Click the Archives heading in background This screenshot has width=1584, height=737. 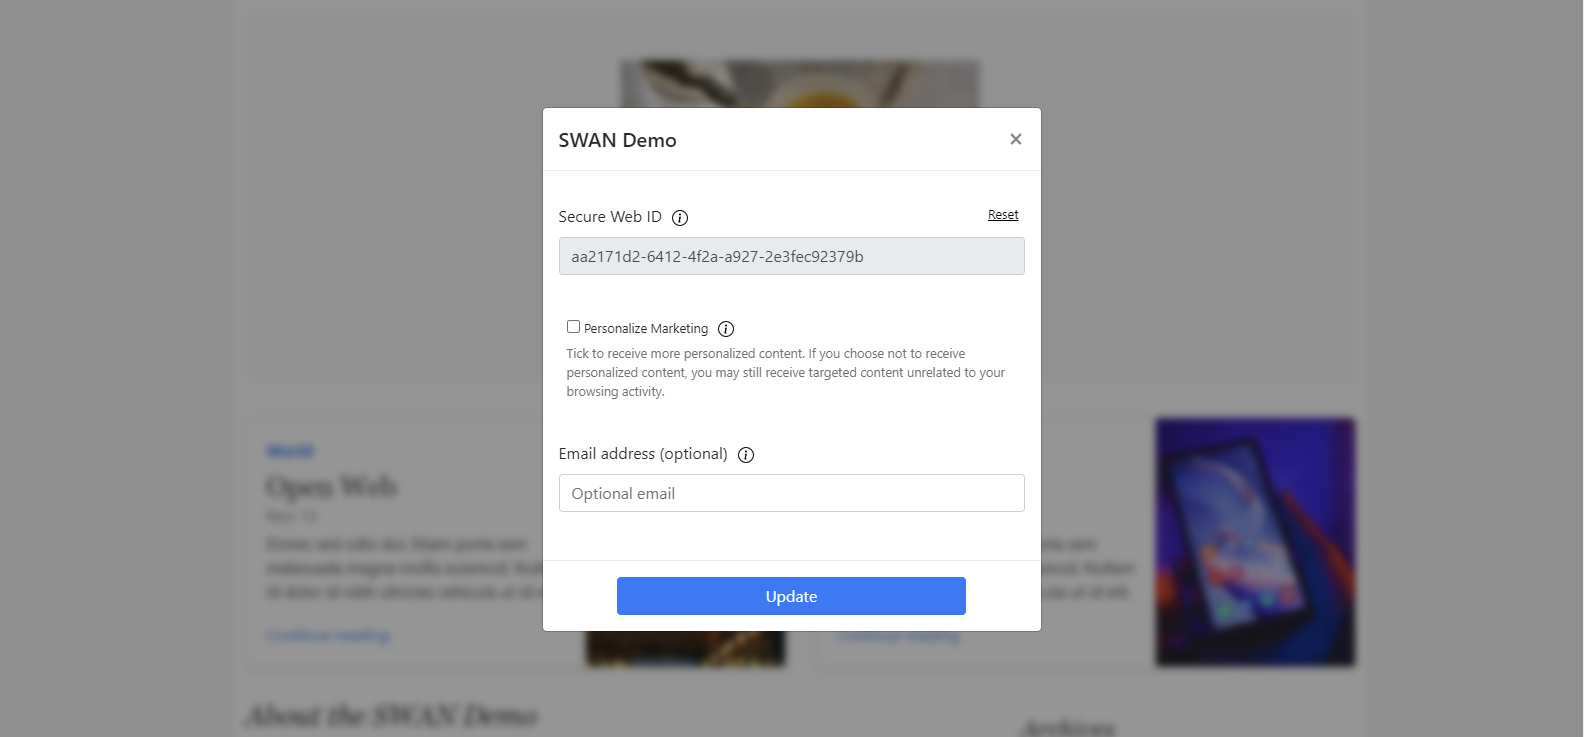point(1068,728)
